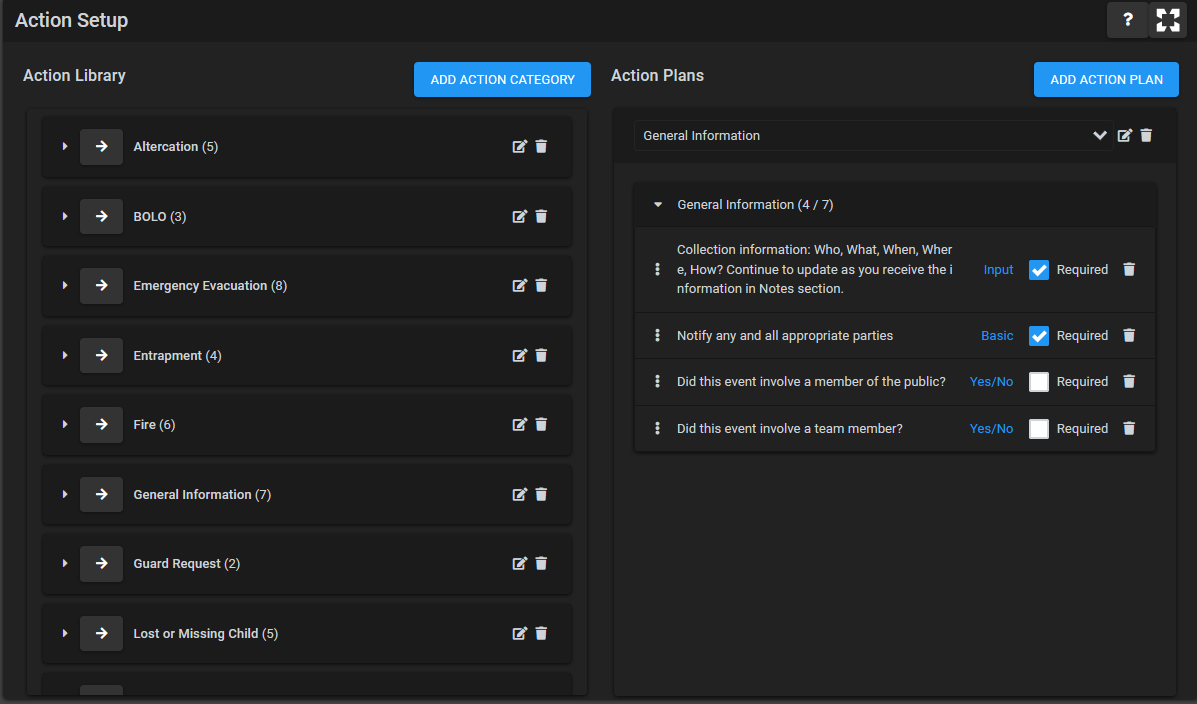Image resolution: width=1197 pixels, height=704 pixels.
Task: Delete the Entrapment category
Action: (541, 356)
